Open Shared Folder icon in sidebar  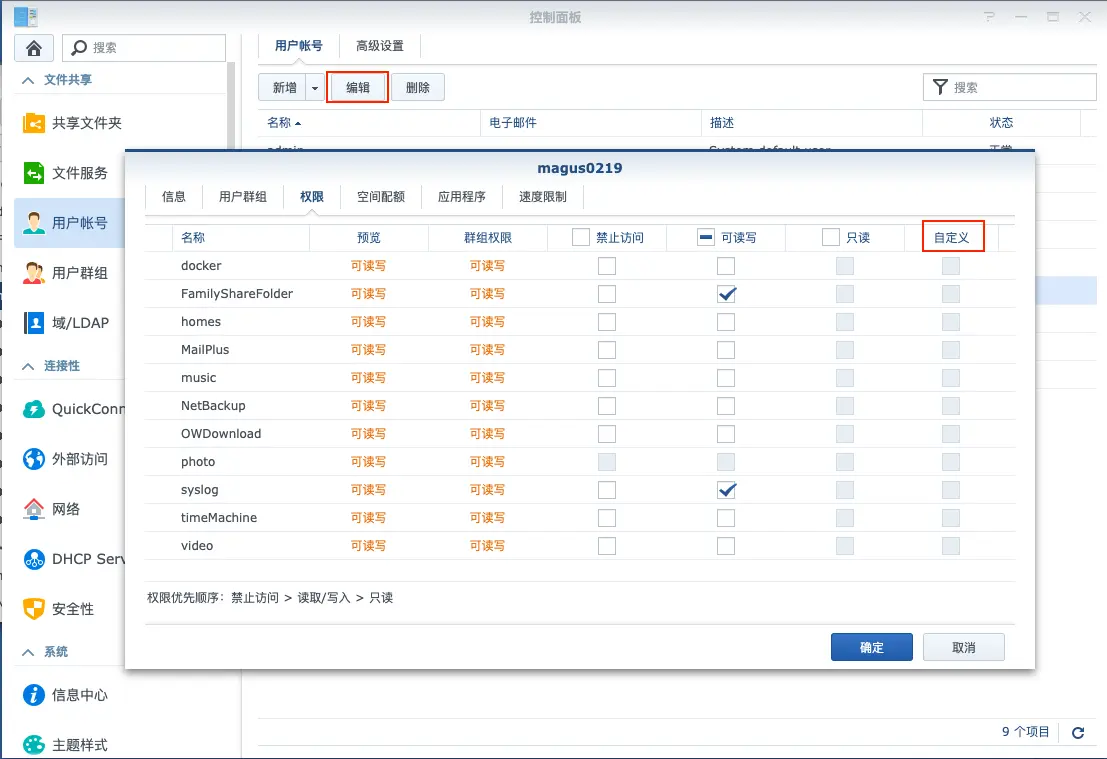click(x=34, y=123)
